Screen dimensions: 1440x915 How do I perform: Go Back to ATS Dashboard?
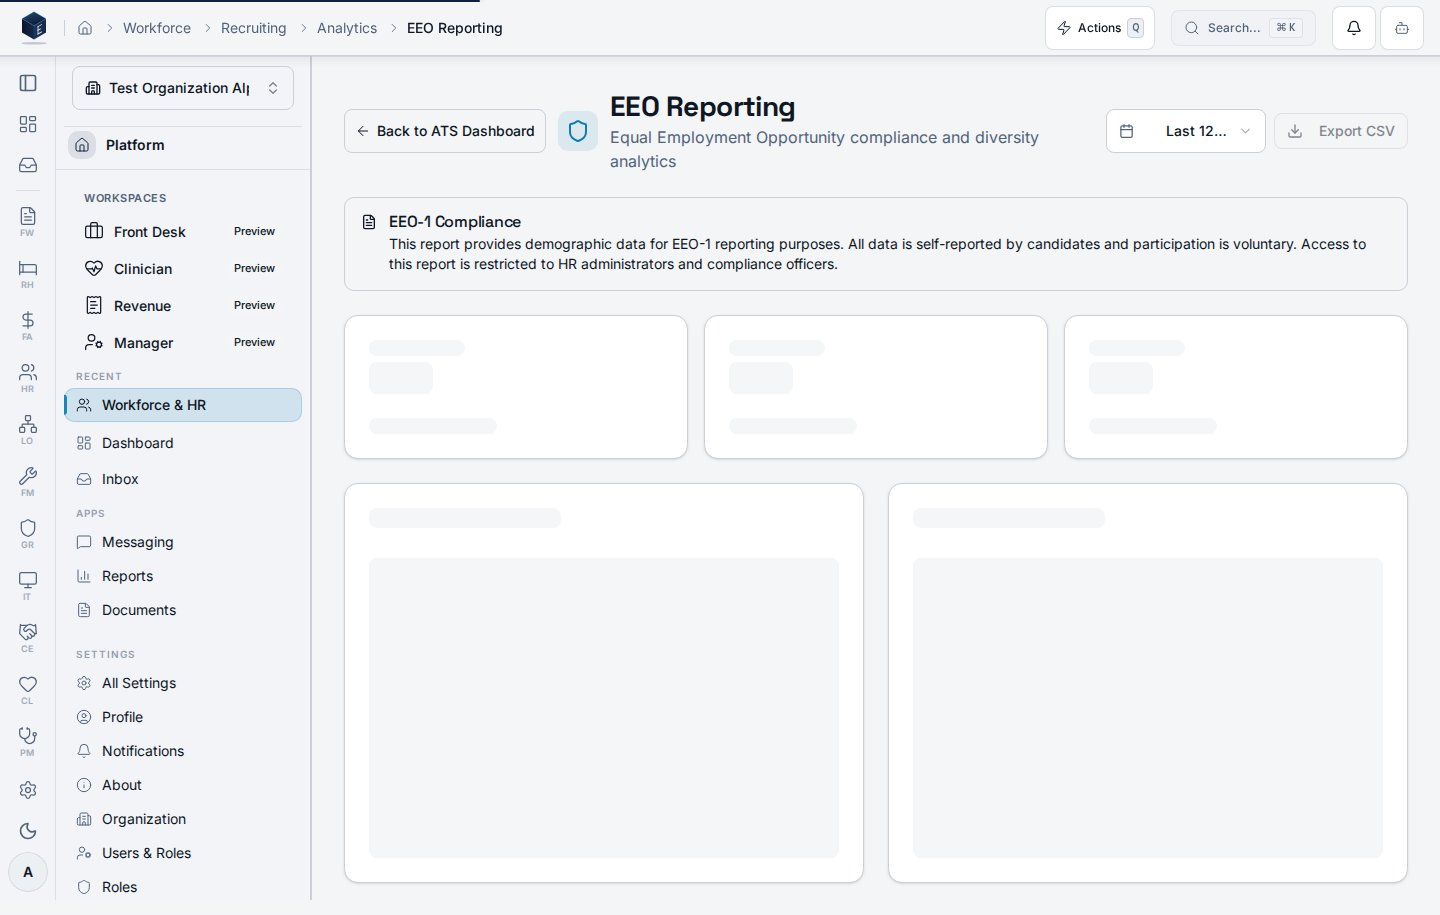point(445,131)
